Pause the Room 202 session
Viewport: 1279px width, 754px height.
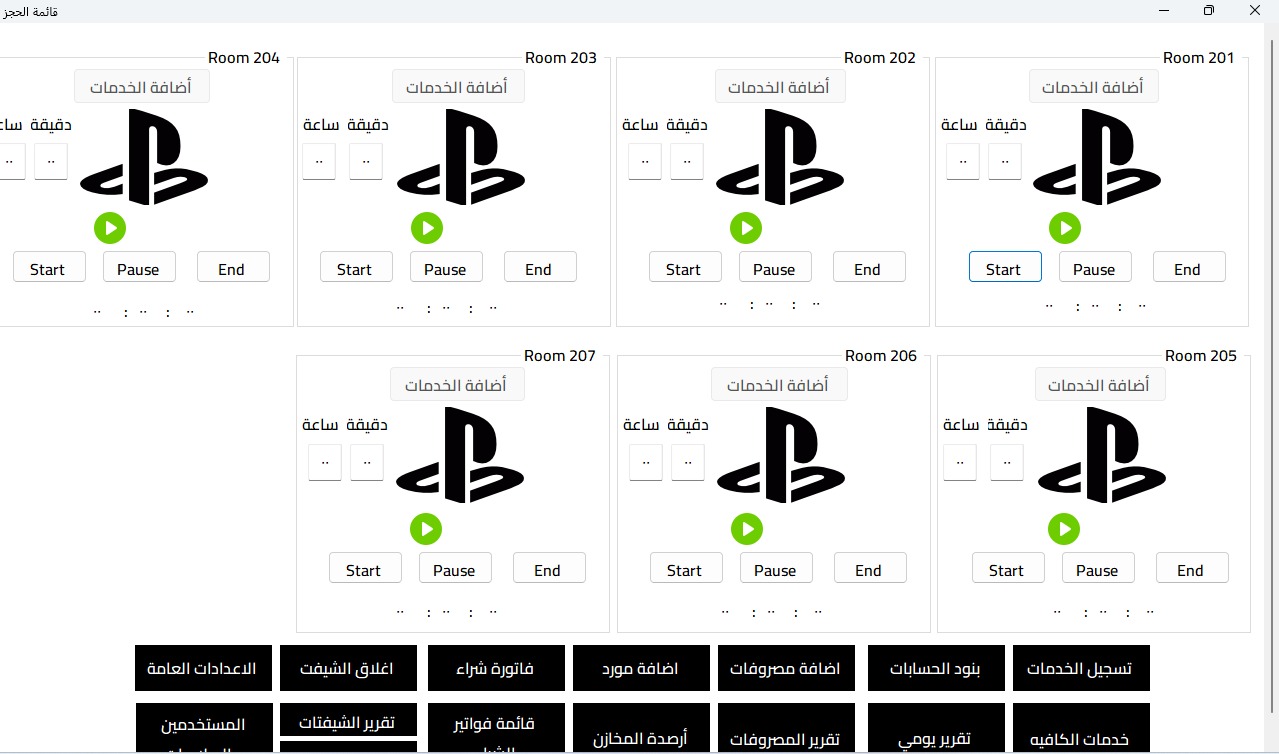[775, 268]
